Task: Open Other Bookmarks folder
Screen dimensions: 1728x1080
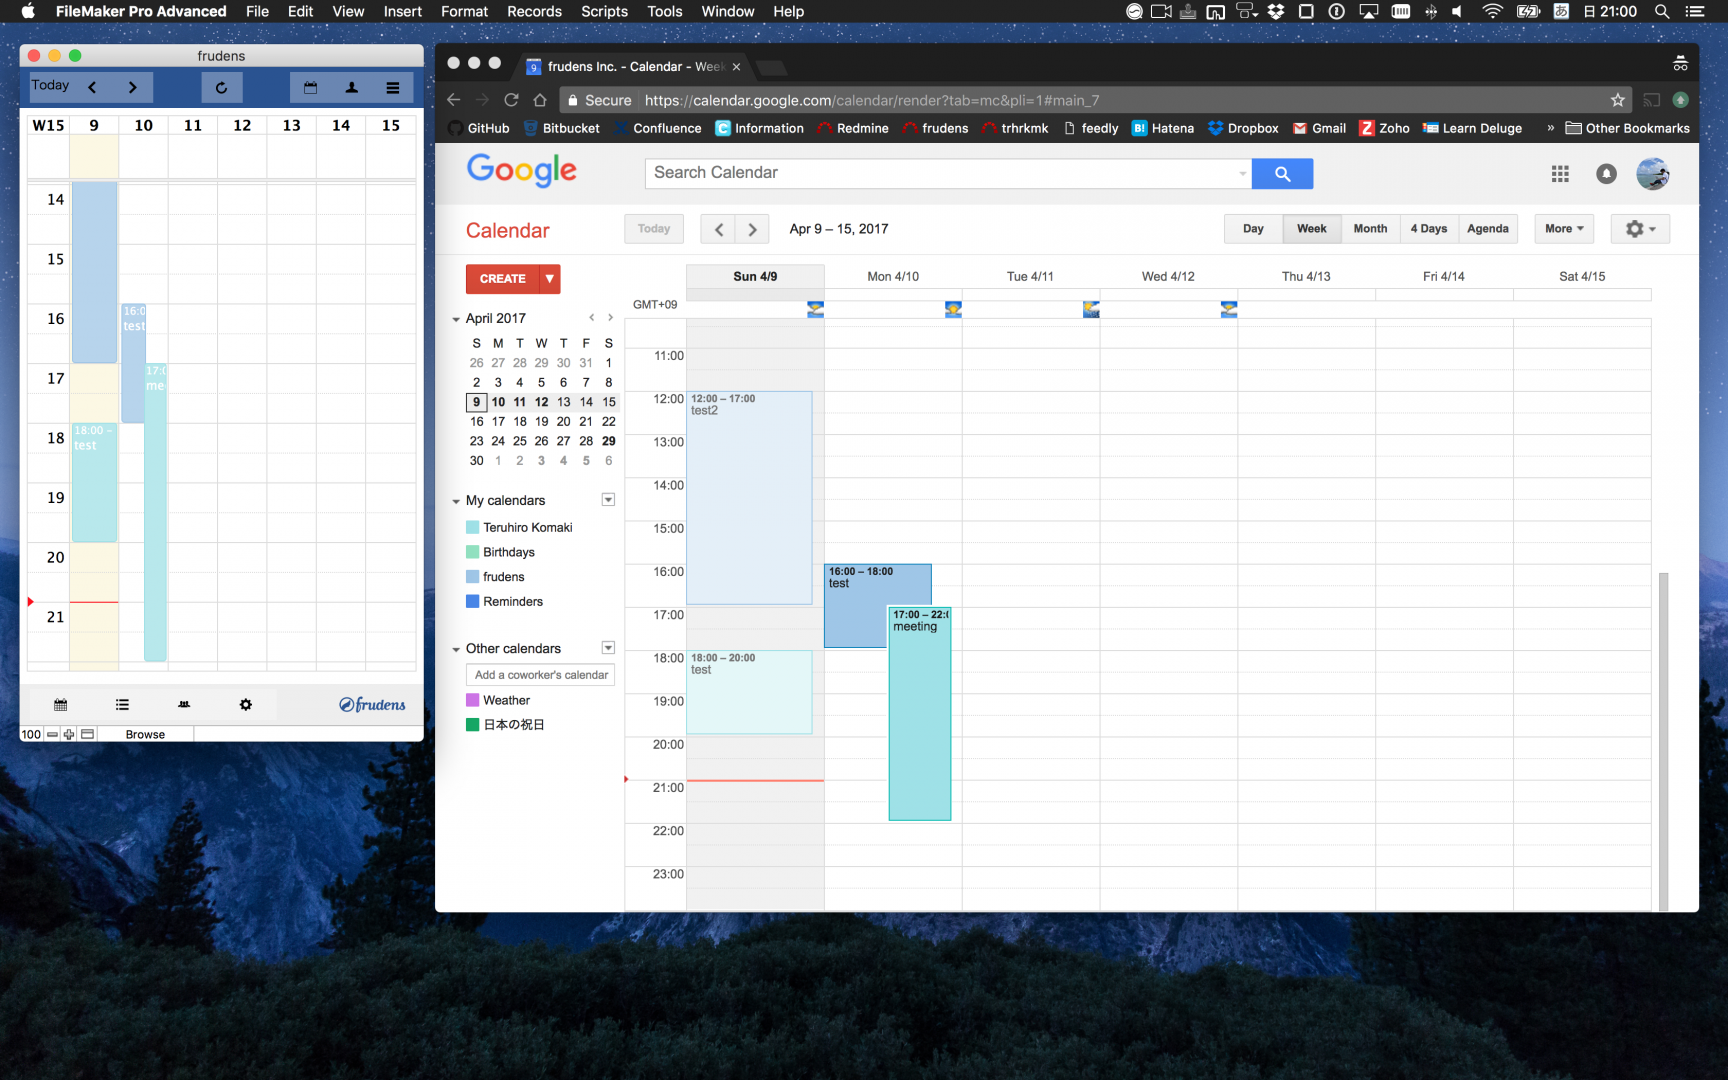Action: [x=1627, y=128]
